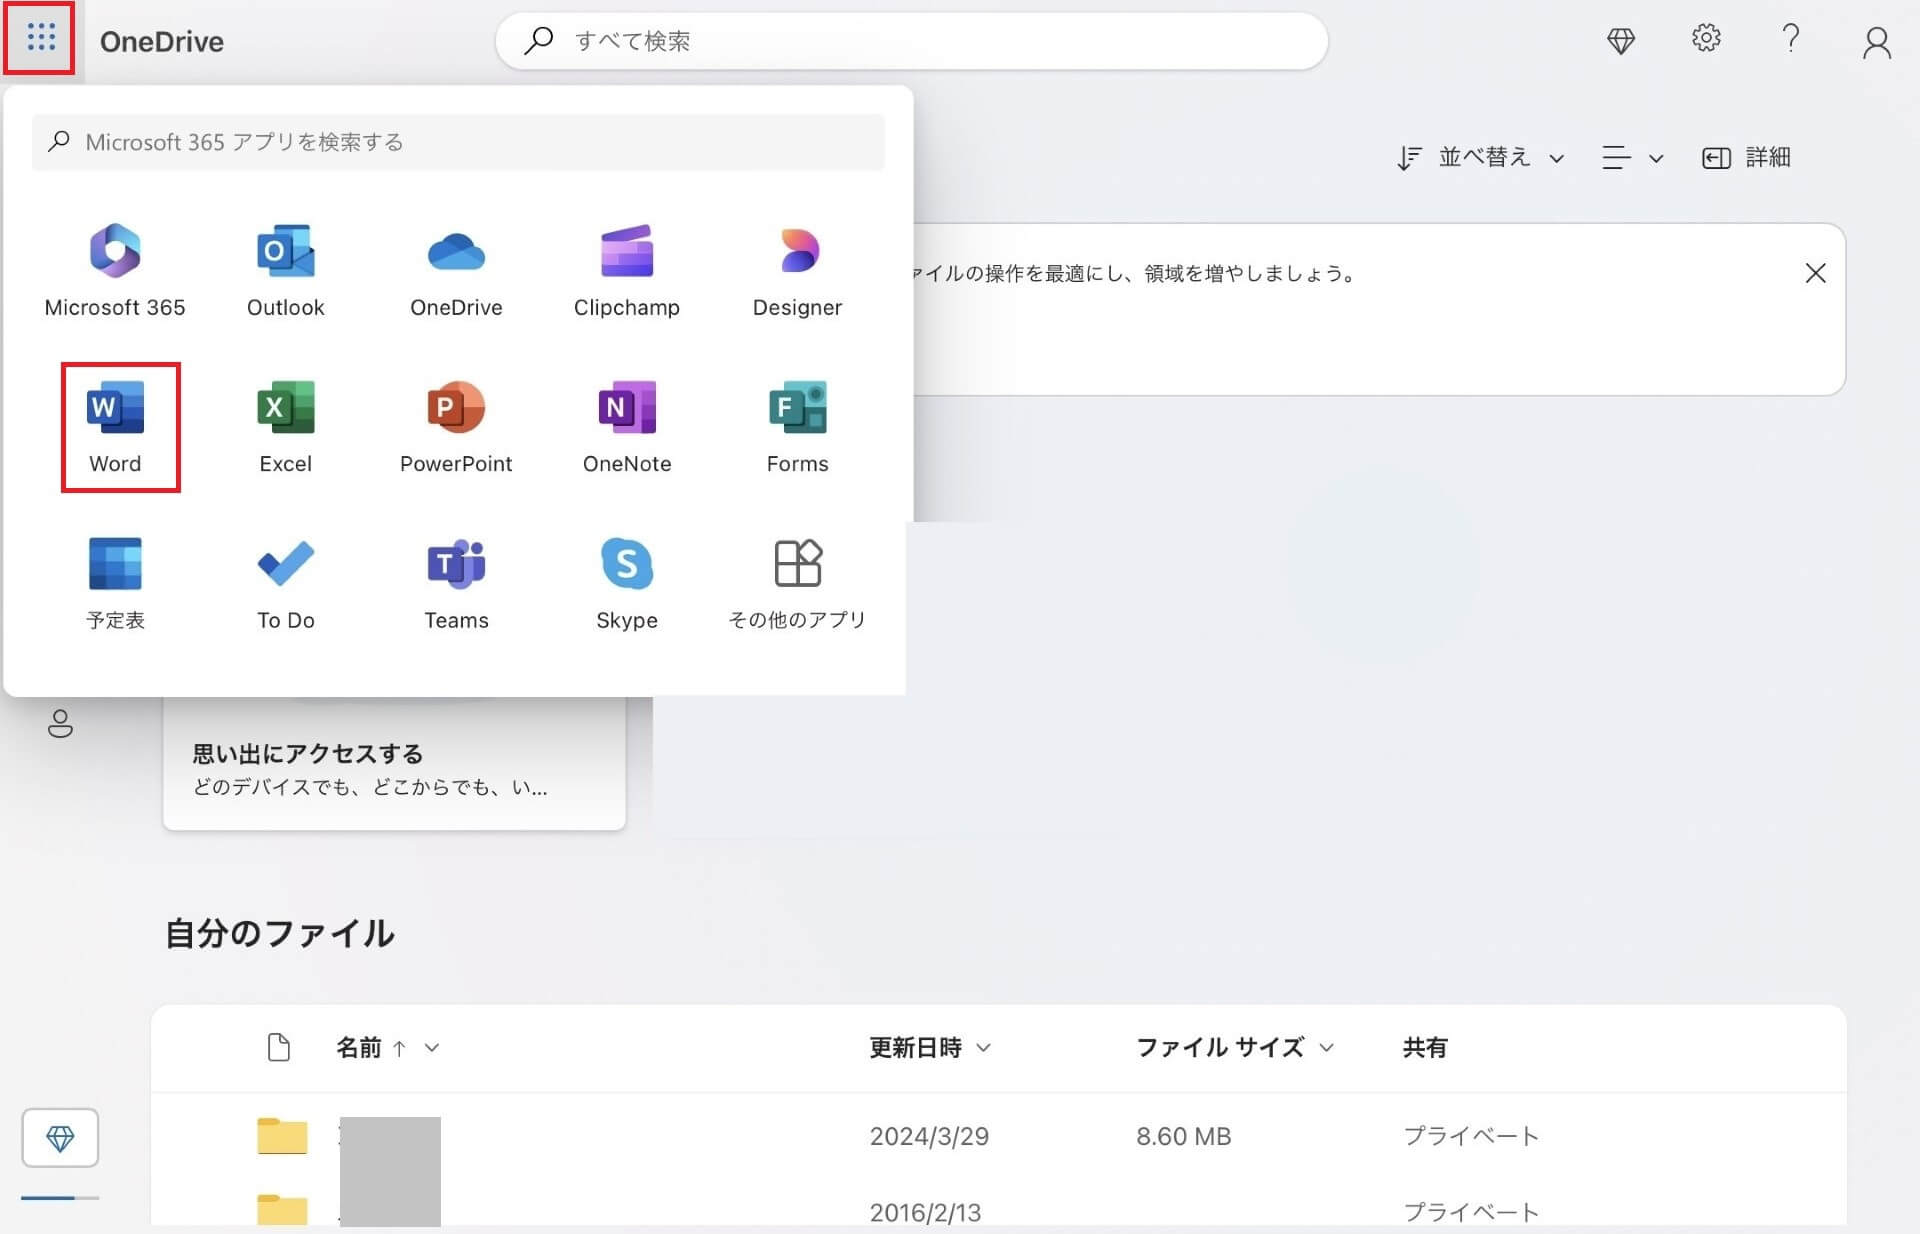Image resolution: width=1920 pixels, height=1234 pixels.
Task: Open Excel app
Action: [286, 427]
